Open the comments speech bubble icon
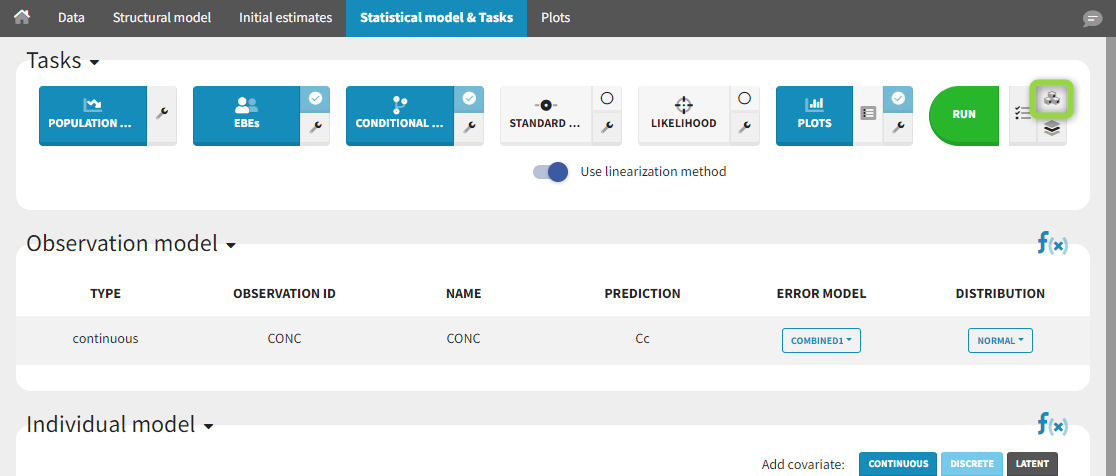The height and width of the screenshot is (476, 1116). [x=1092, y=19]
